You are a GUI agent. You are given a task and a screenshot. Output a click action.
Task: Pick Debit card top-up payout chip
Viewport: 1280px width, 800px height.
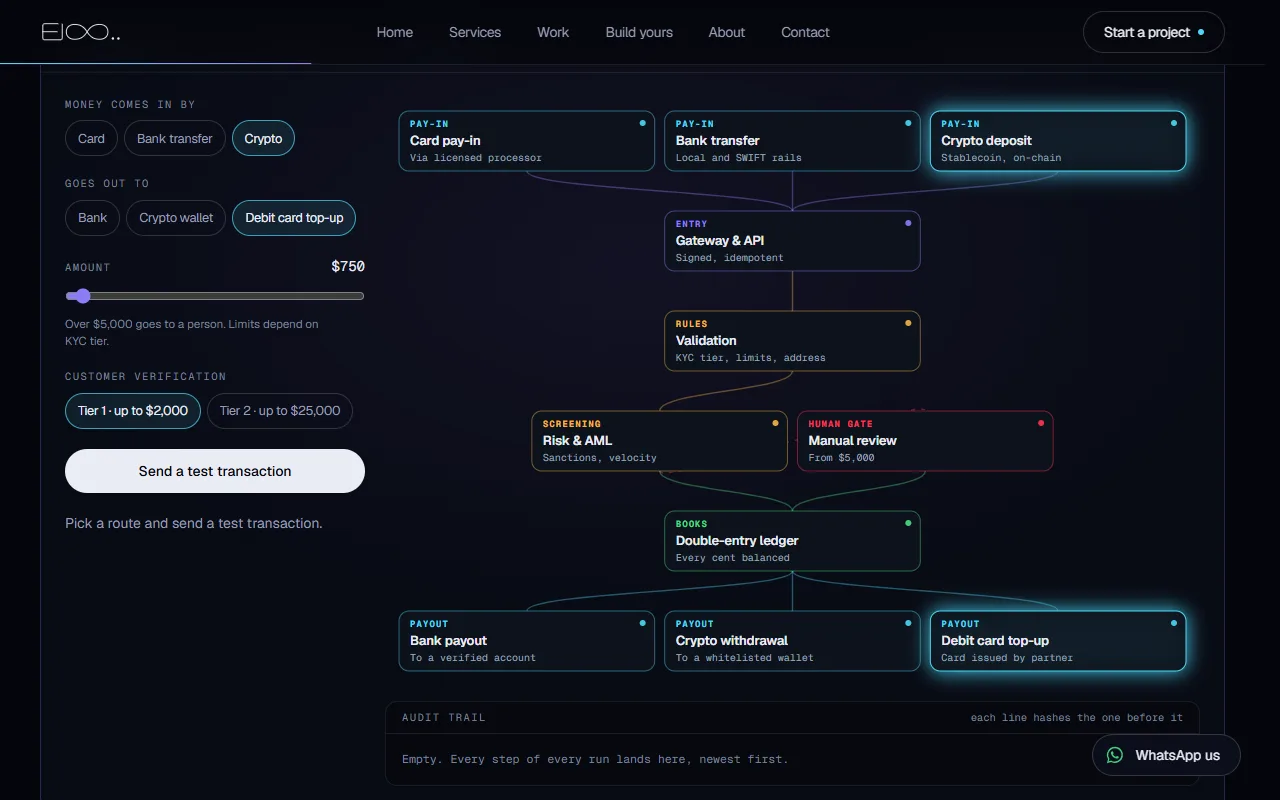click(x=294, y=217)
